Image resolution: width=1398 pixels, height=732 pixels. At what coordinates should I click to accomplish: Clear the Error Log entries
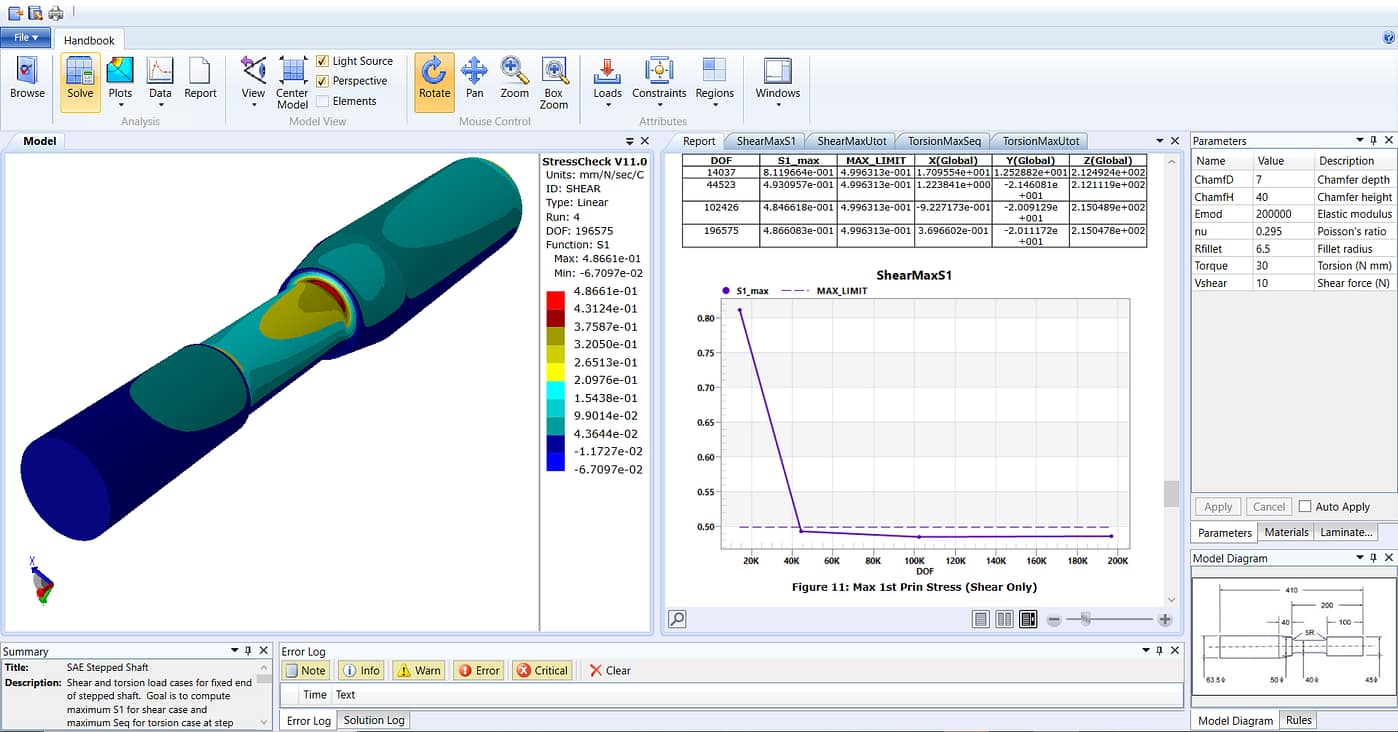click(609, 671)
